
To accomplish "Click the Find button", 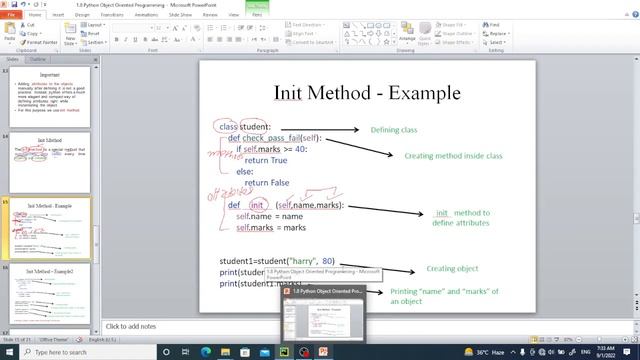I will click(491, 25).
